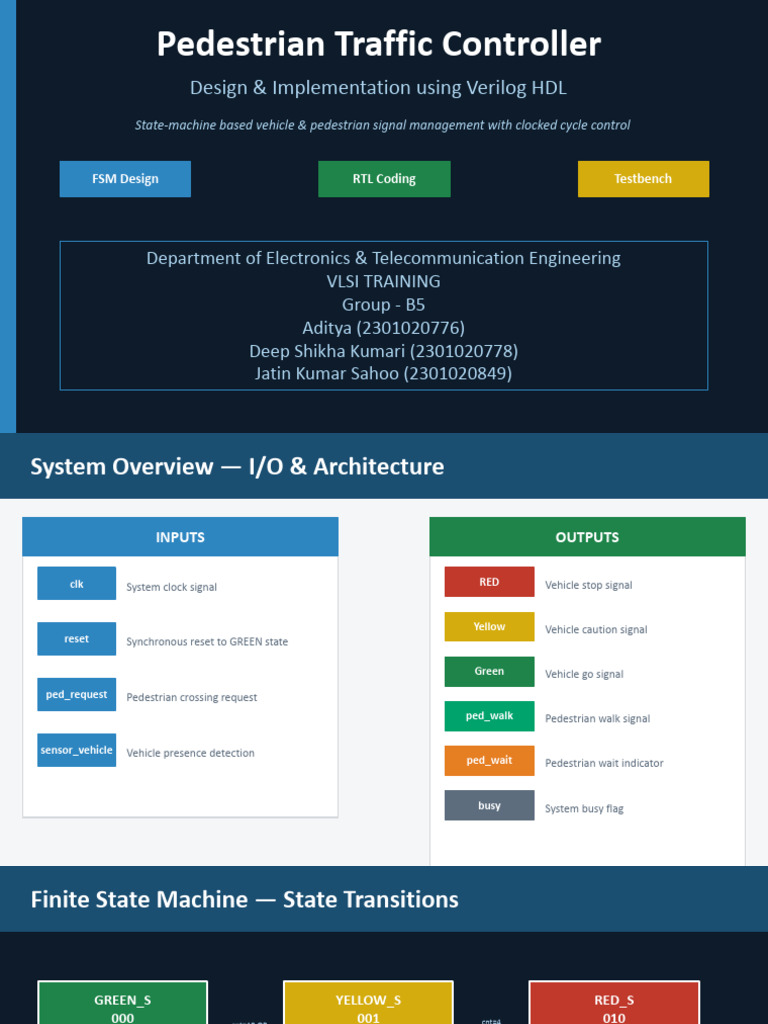Select 'System busy flag' description
This screenshot has height=1024, width=768.
point(584,808)
